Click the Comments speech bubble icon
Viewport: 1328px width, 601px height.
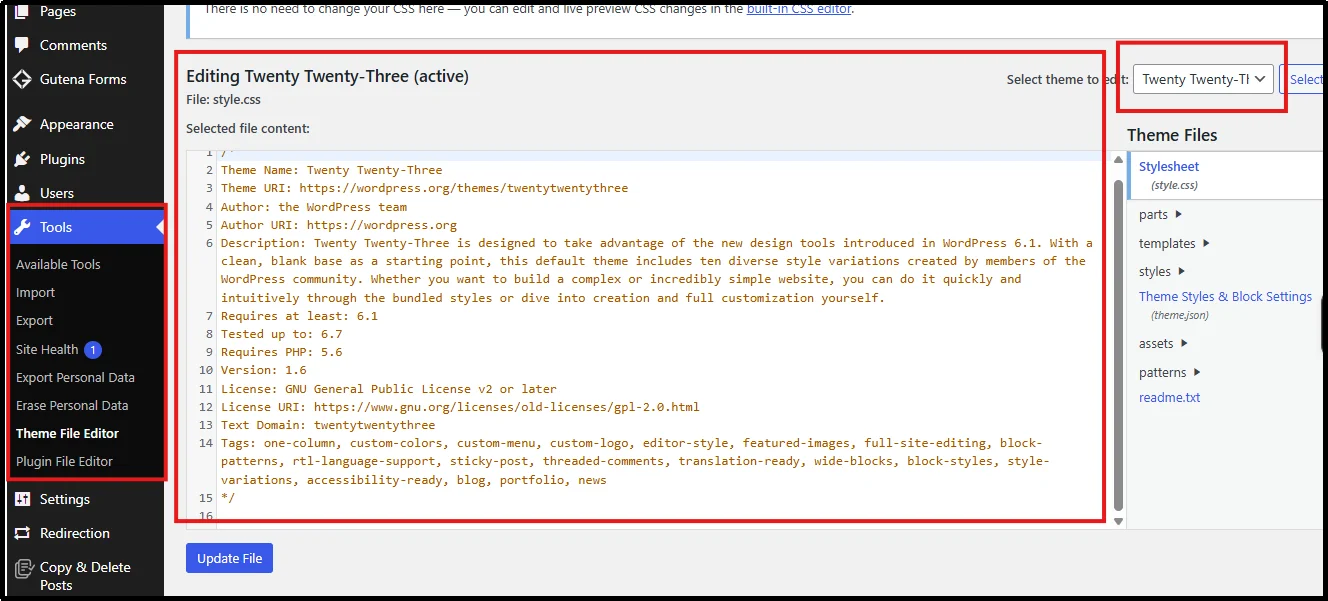coord(22,45)
